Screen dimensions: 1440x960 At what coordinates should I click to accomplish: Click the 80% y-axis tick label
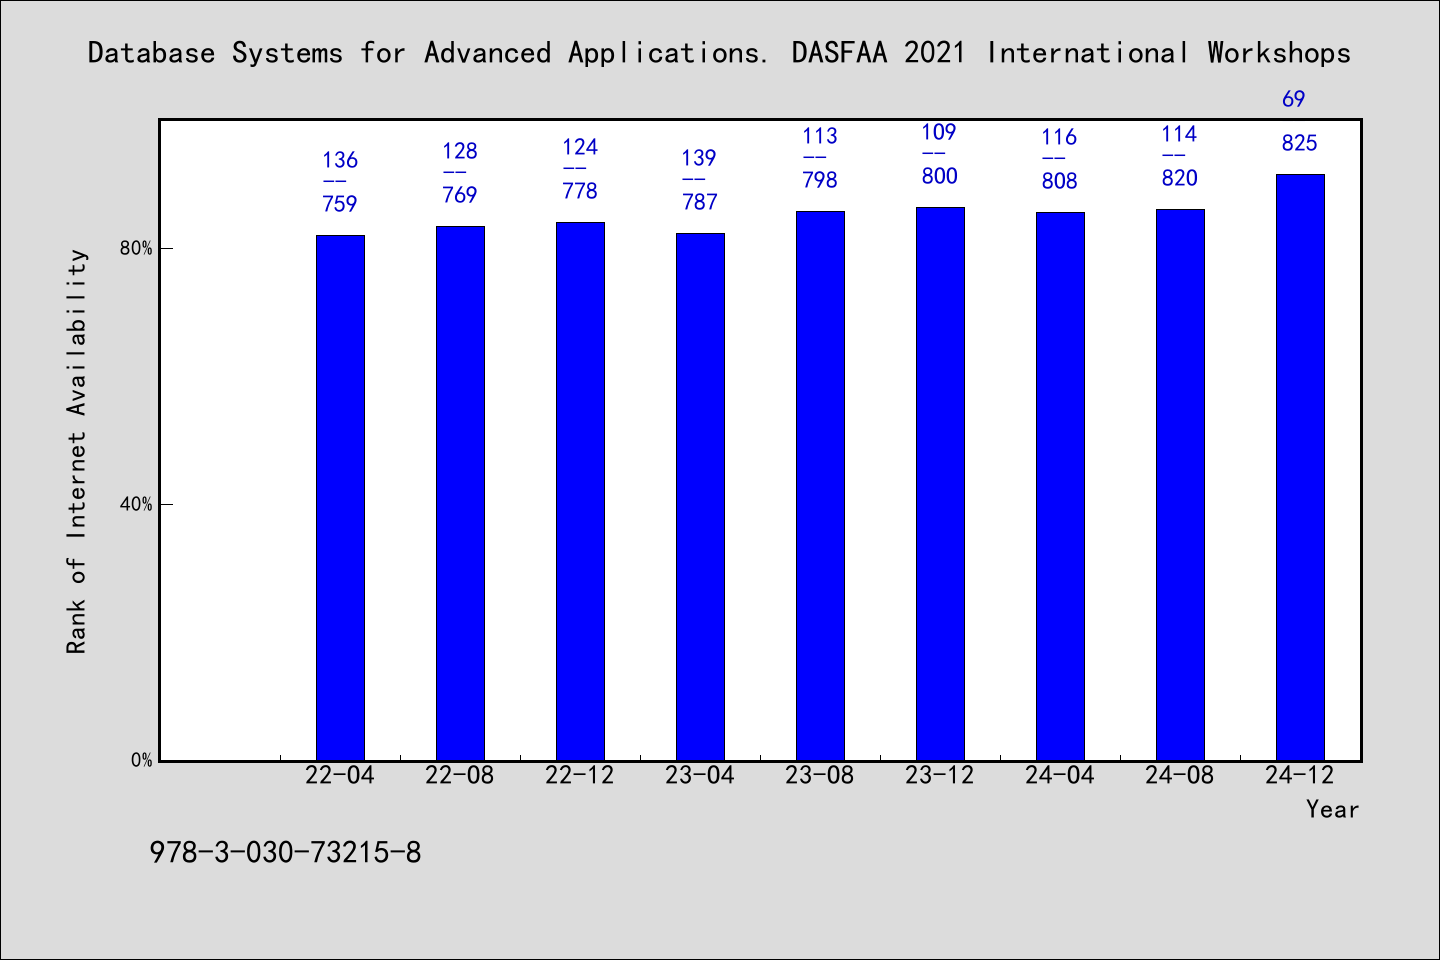(x=136, y=248)
